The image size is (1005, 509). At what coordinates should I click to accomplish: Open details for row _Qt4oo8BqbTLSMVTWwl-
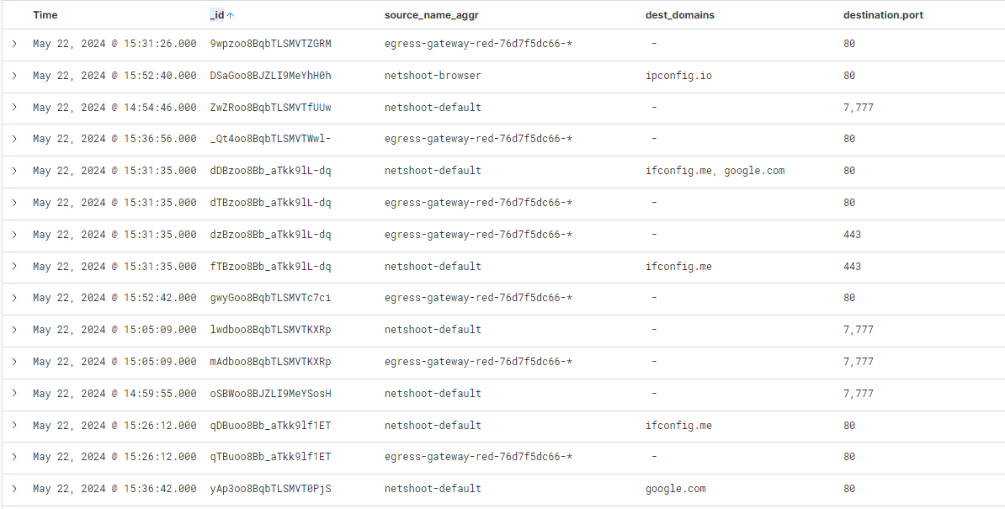point(14,139)
